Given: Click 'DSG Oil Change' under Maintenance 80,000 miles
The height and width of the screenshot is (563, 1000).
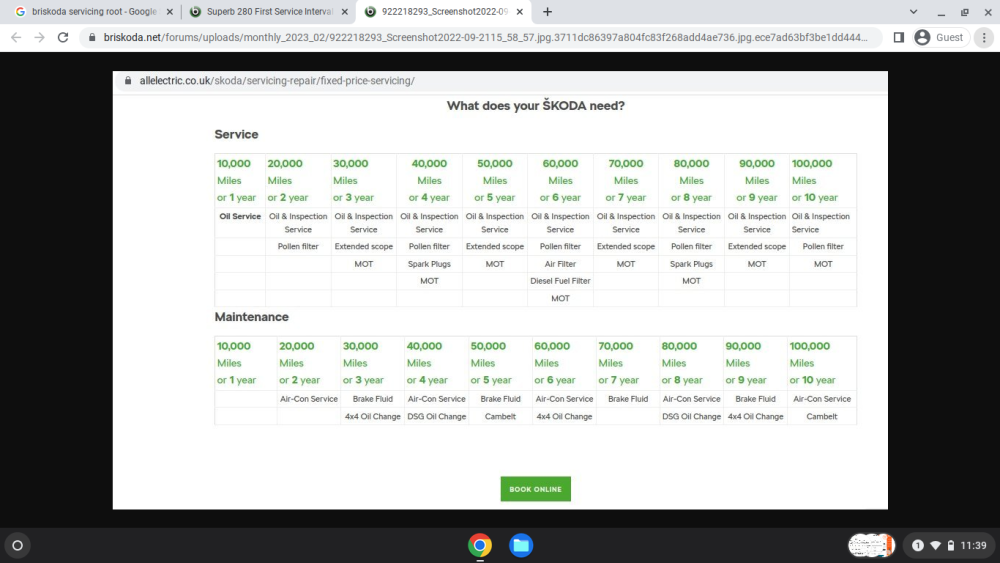Looking at the screenshot, I should click(691, 416).
